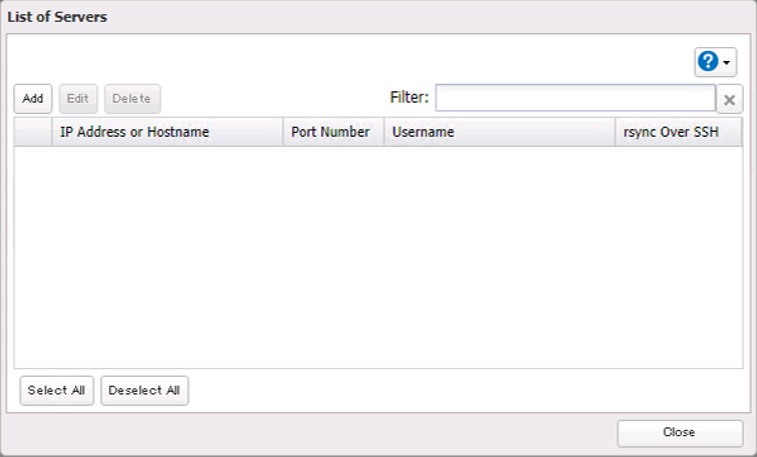Click the Filter label text
Screen dimensions: 757x457
coord(409,98)
